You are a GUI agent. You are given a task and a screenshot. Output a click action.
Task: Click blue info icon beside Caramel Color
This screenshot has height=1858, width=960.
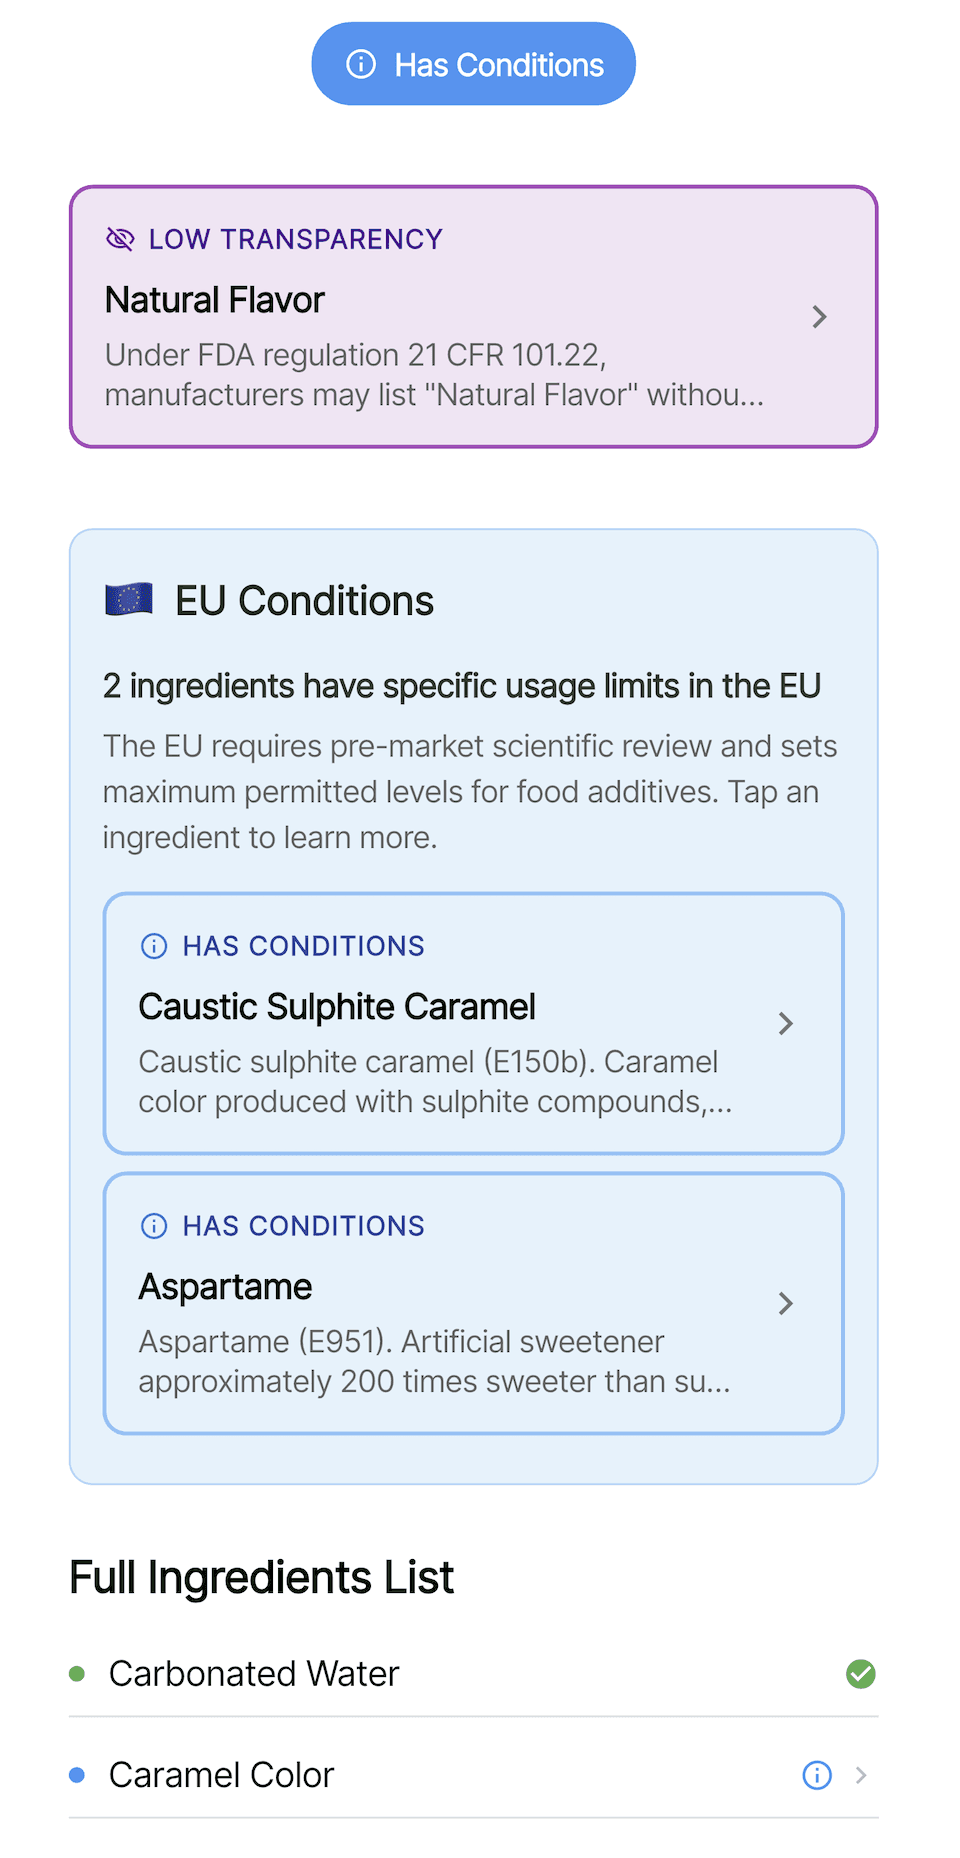coord(817,1775)
